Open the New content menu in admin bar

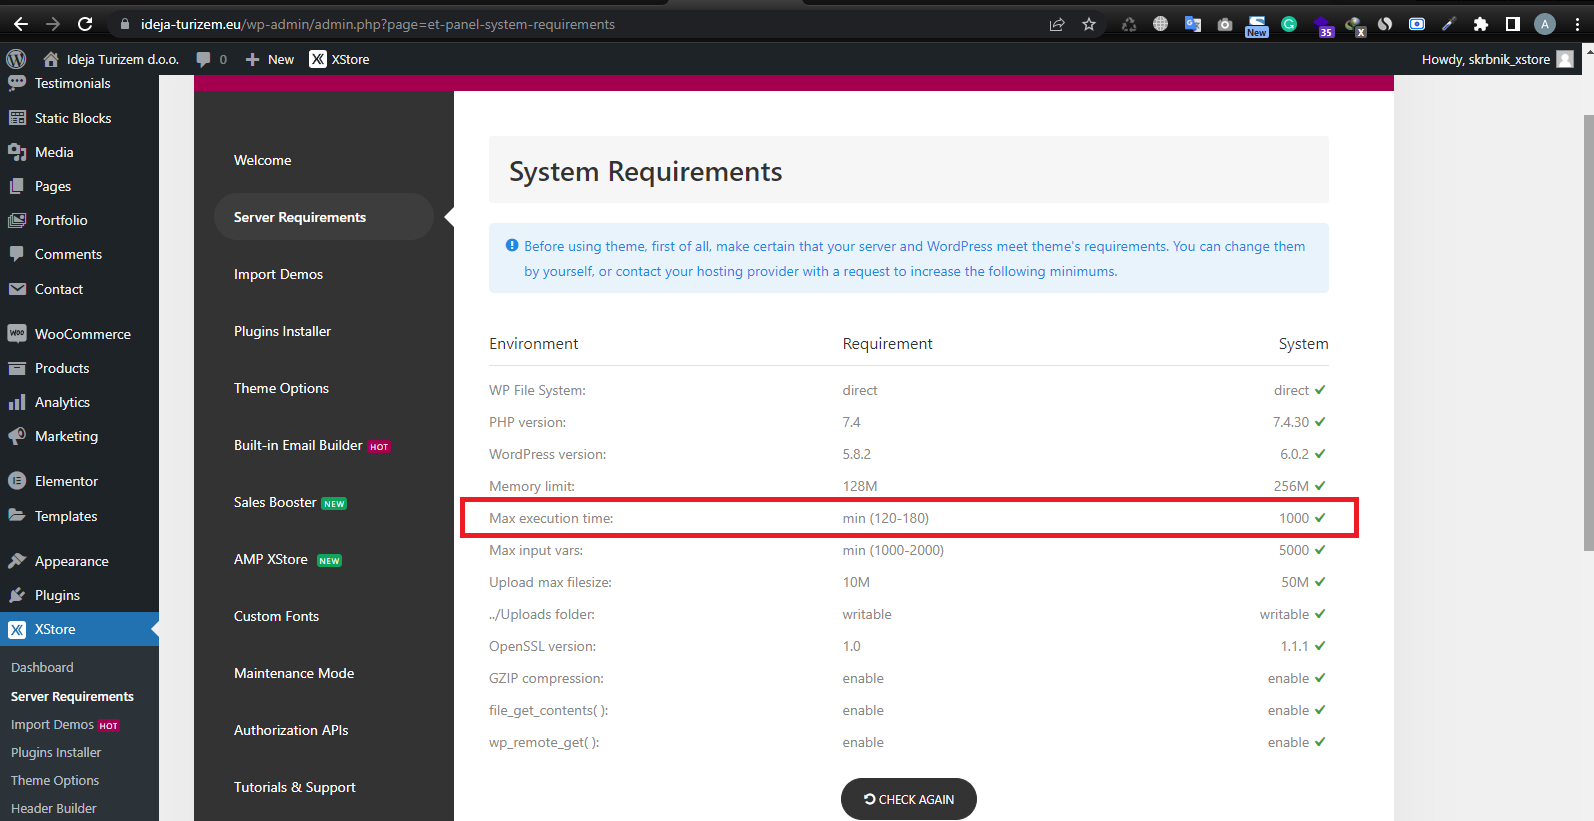click(269, 59)
